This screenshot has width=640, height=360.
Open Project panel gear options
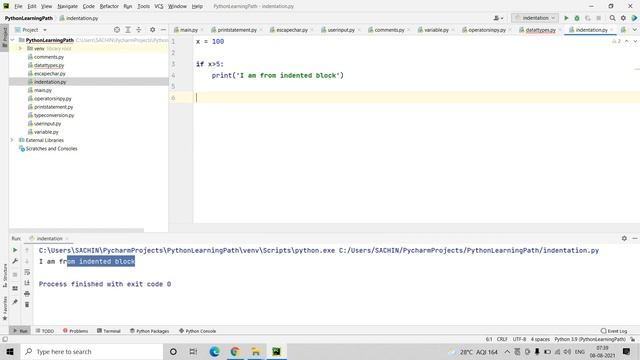(152, 30)
